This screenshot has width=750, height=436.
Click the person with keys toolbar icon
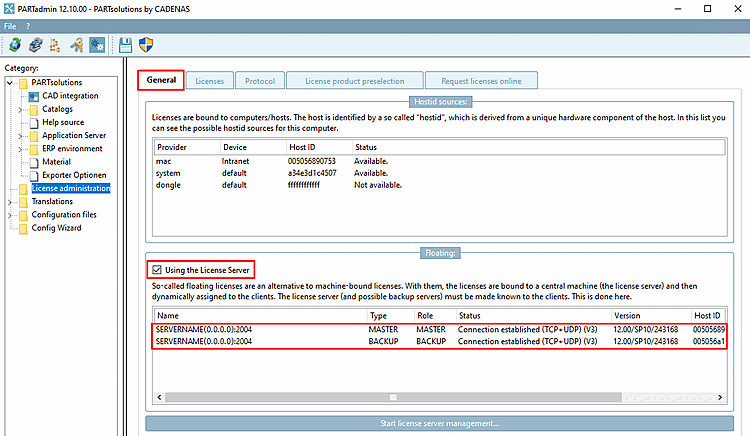pyautogui.click(x=77, y=45)
